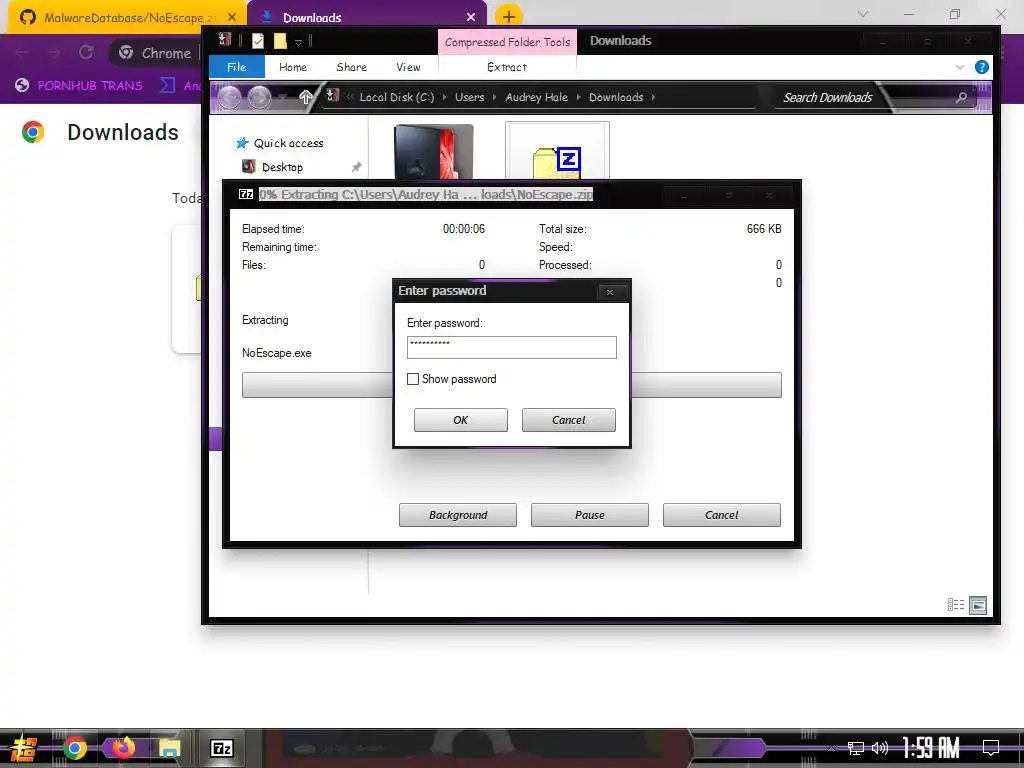Click Downloads breadcrumb in address bar
The width and height of the screenshot is (1024, 768).
[616, 97]
